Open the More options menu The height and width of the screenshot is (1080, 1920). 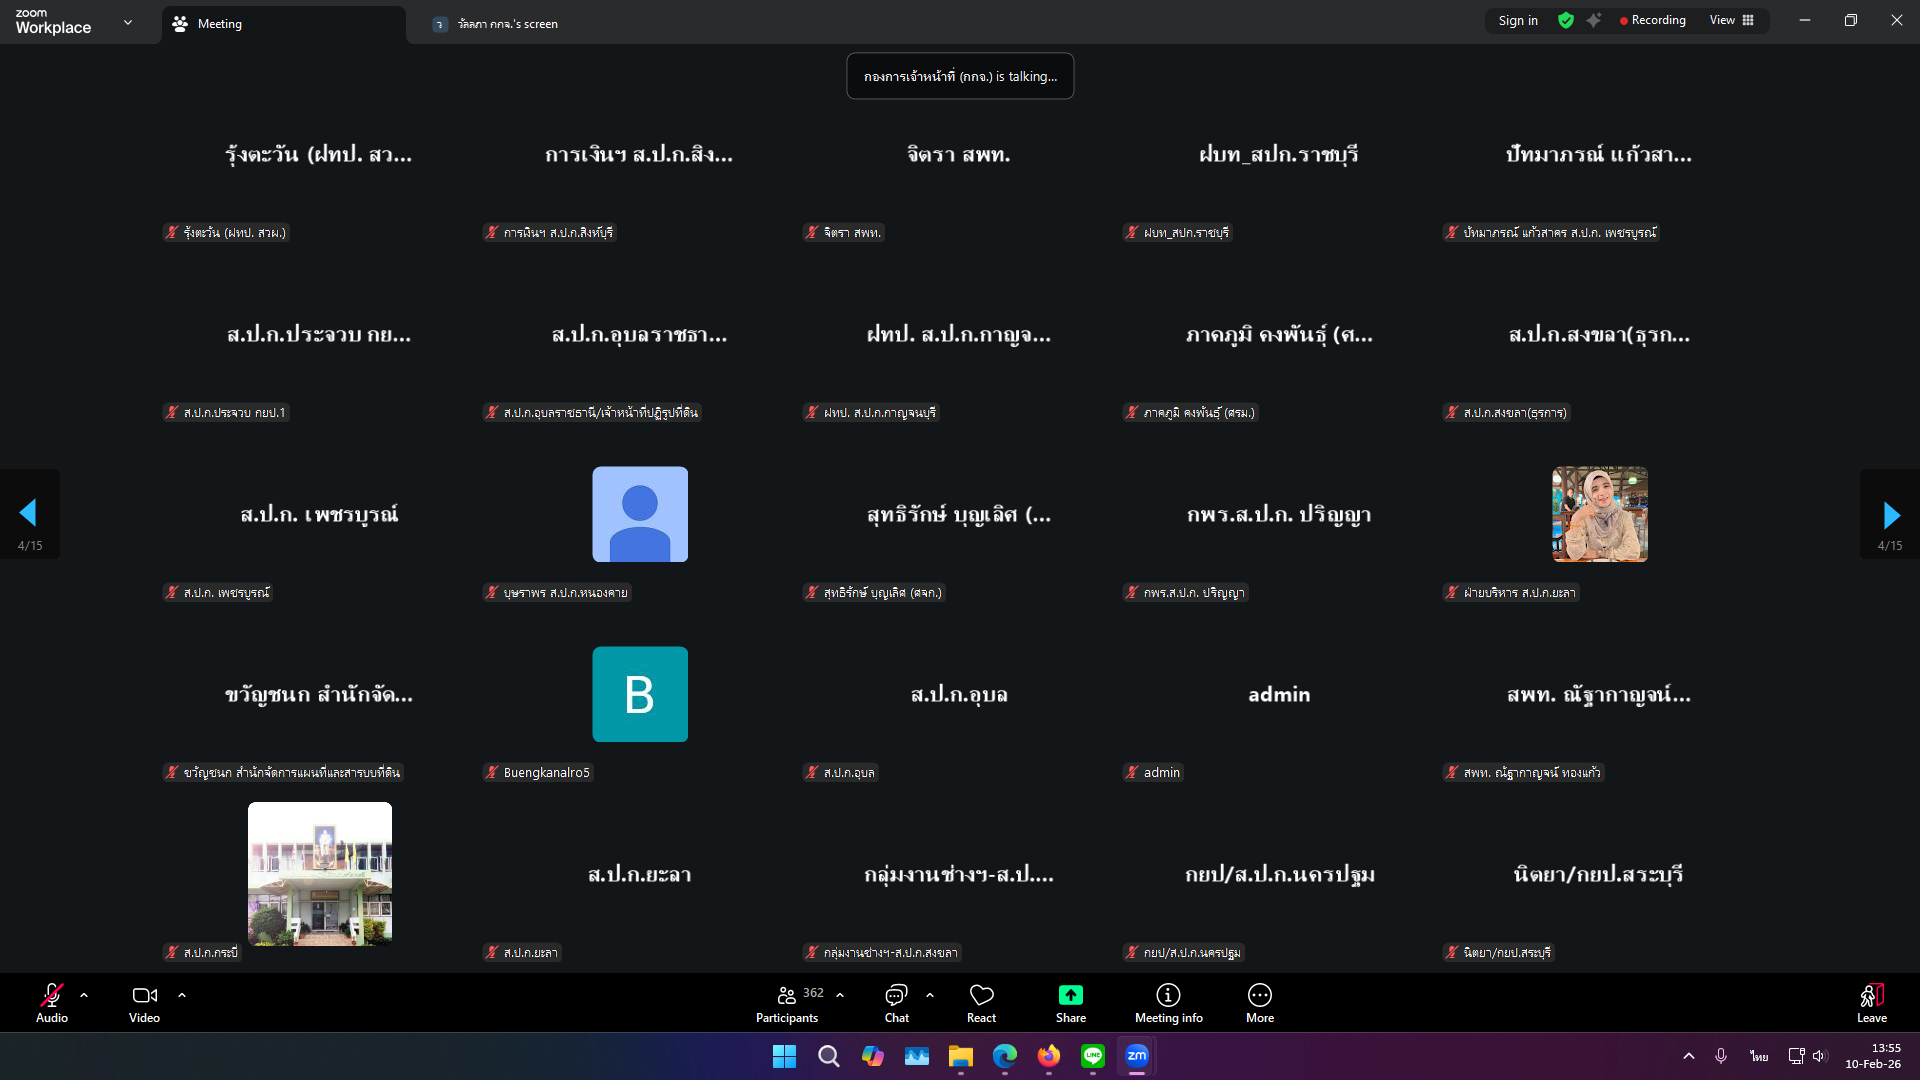1259,996
